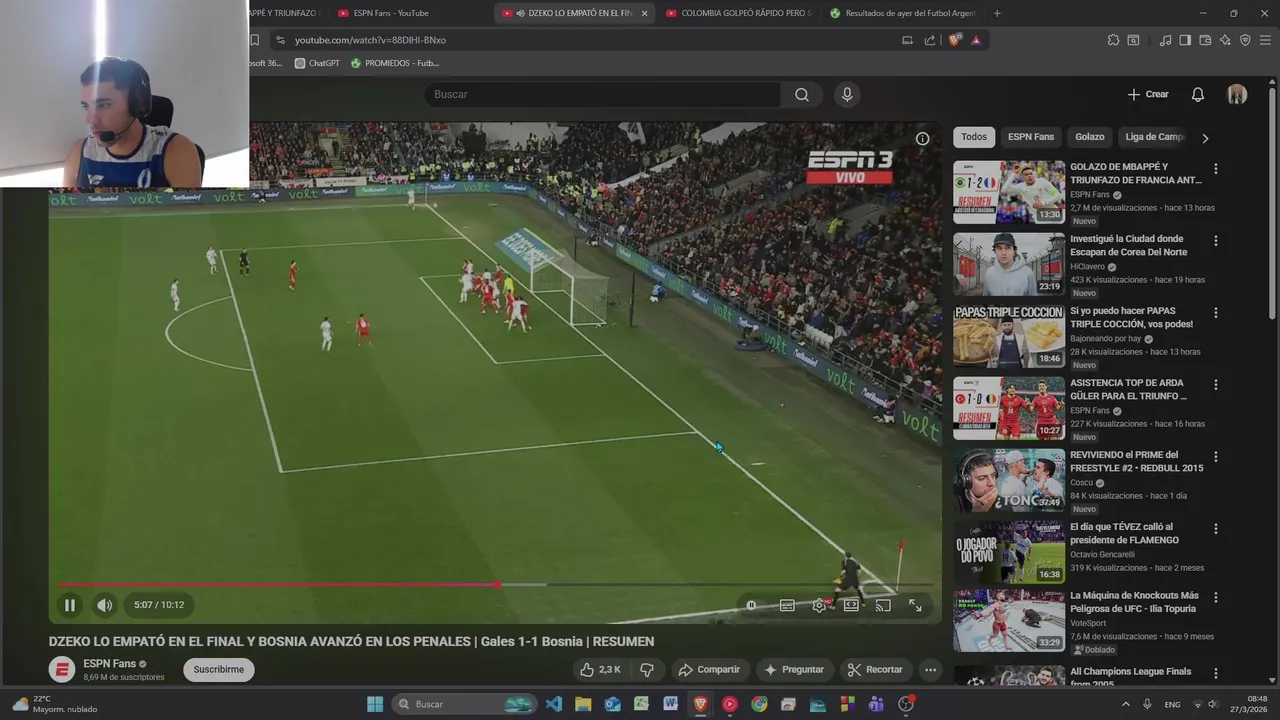Toggle subtitles in the video player
The image size is (1280, 720).
pyautogui.click(x=787, y=605)
